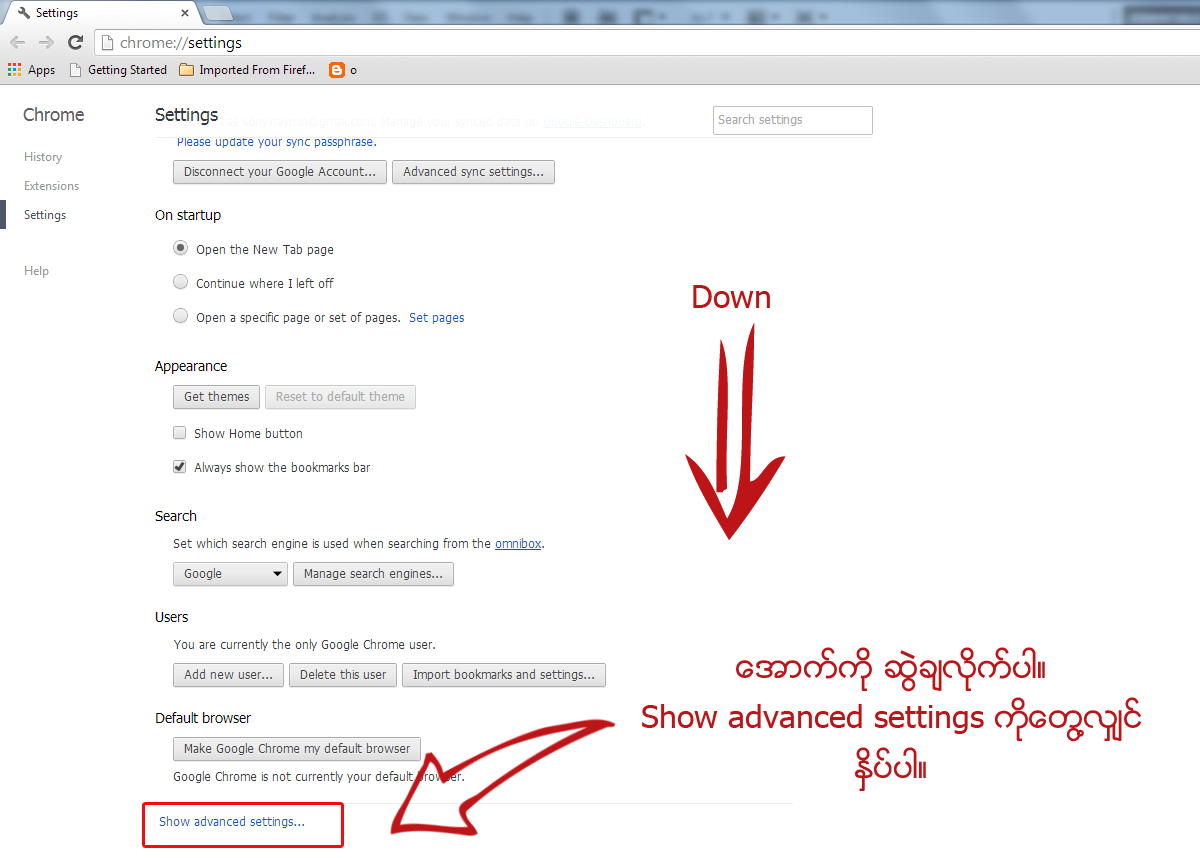The height and width of the screenshot is (858, 1200).
Task: Uncheck Always show the bookmarks bar
Action: pos(179,466)
